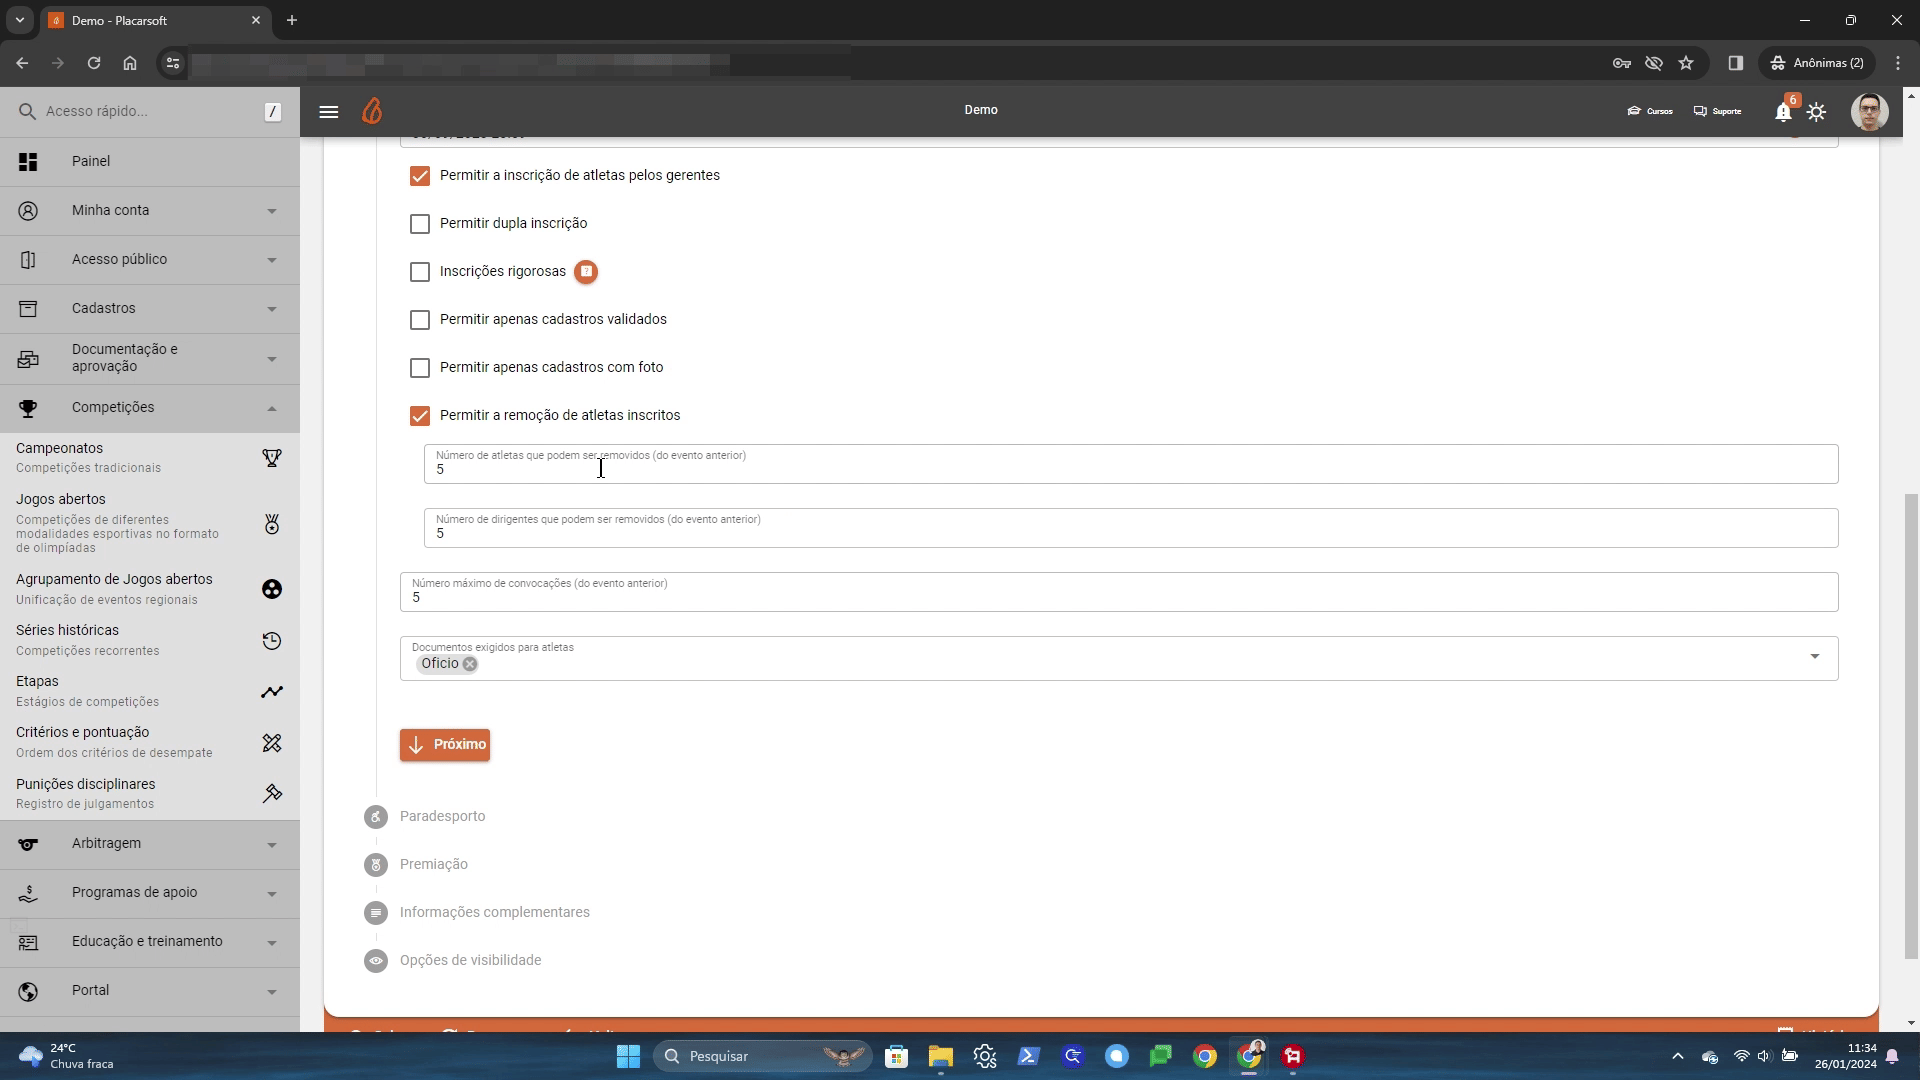1920x1080 pixels.
Task: Uncheck Permitir a inscrição de atletas pelos gerentes
Action: [420, 176]
